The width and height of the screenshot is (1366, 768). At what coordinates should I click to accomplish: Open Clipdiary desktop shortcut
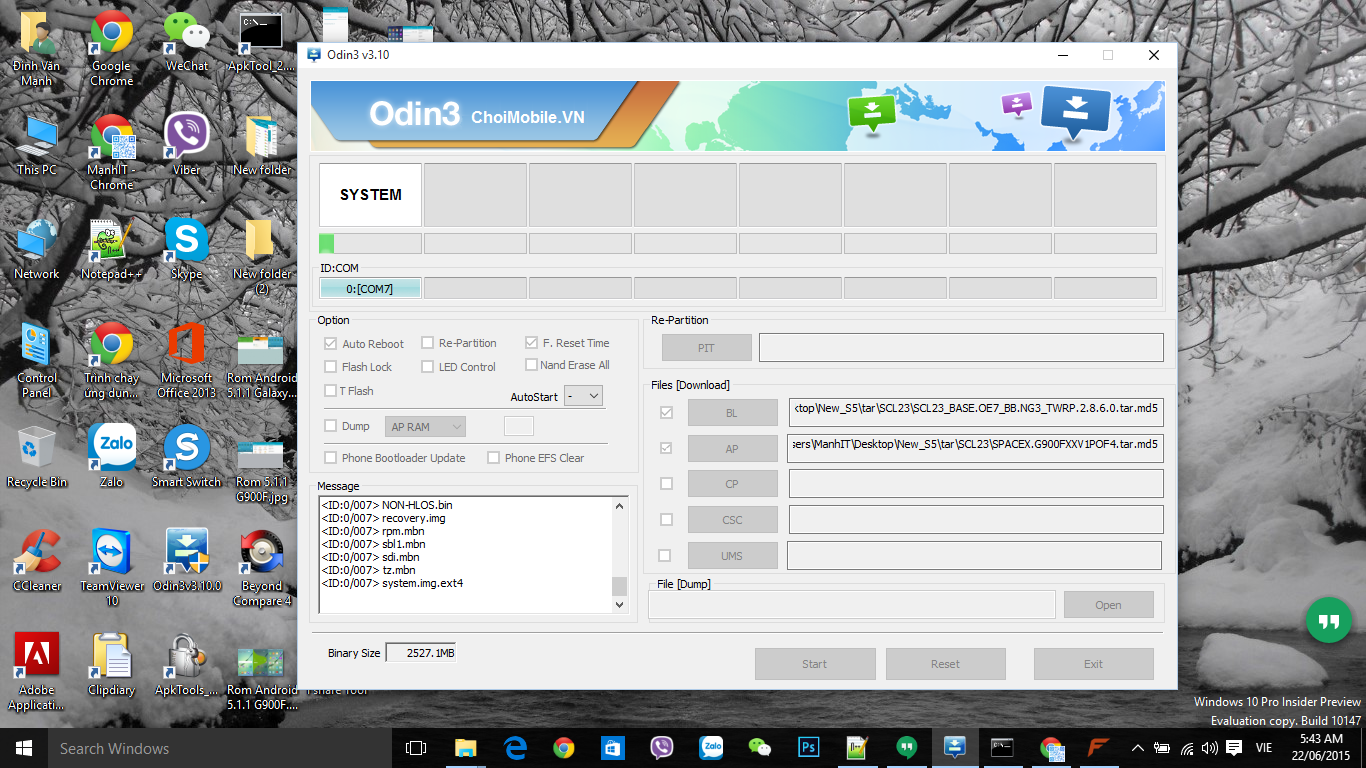click(111, 665)
